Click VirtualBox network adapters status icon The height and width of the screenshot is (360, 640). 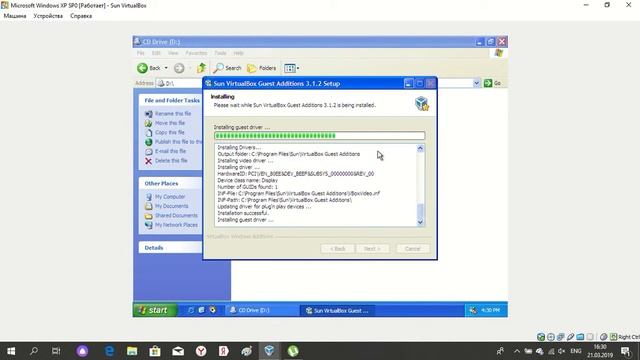(560, 337)
